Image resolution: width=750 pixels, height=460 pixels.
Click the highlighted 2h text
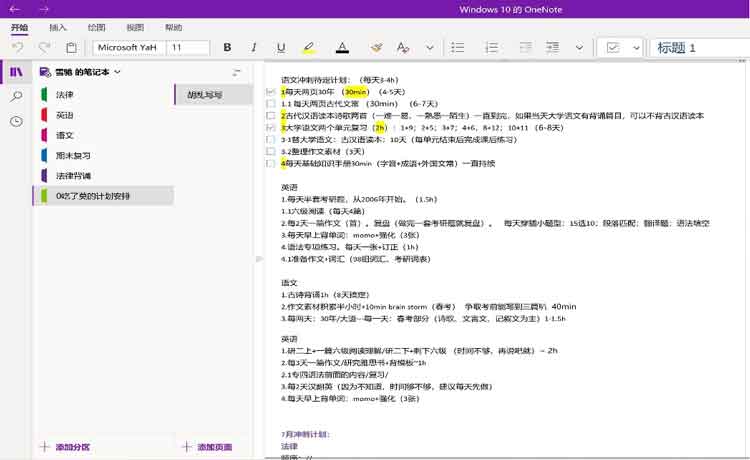tap(380, 127)
